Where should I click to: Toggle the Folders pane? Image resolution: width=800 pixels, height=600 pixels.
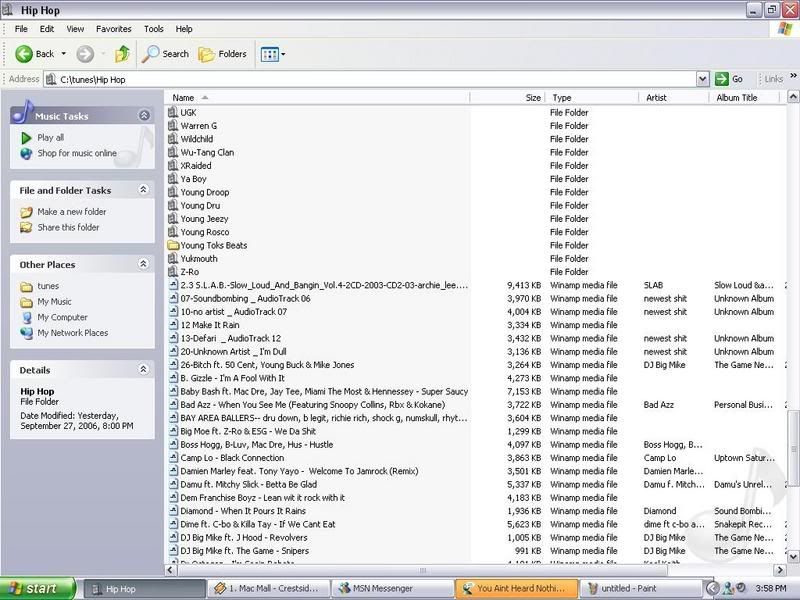[222, 54]
